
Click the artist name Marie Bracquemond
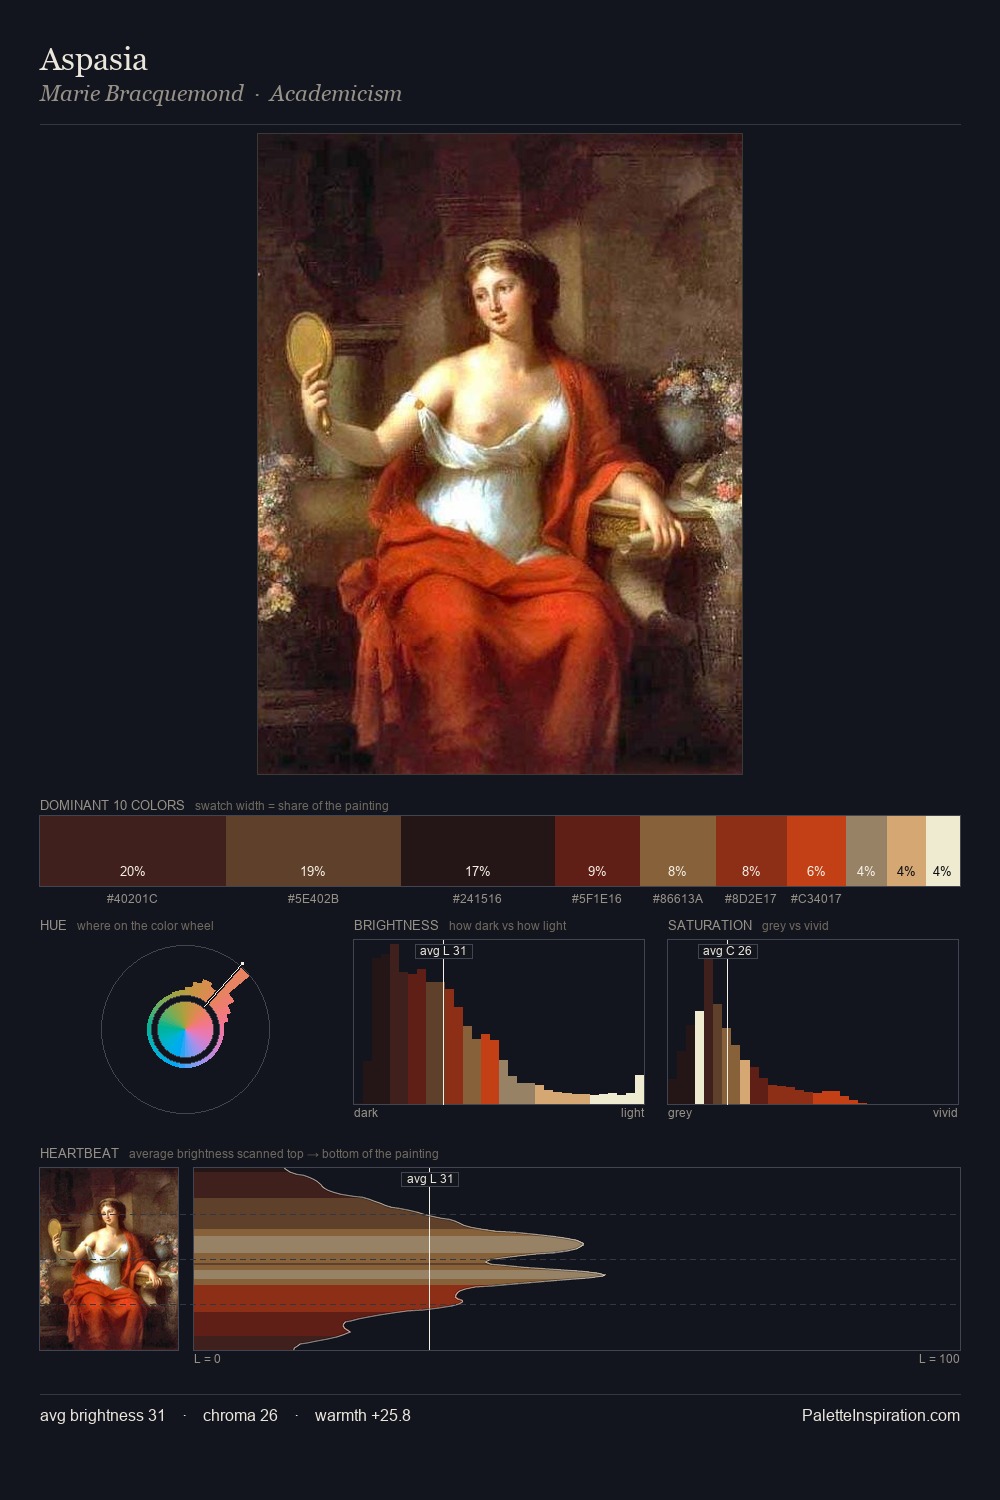(142, 94)
